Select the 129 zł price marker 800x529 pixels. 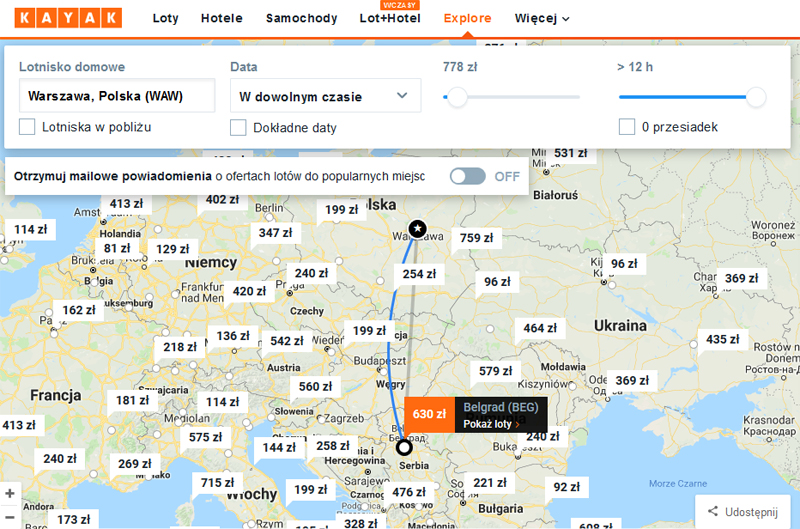[x=172, y=249]
